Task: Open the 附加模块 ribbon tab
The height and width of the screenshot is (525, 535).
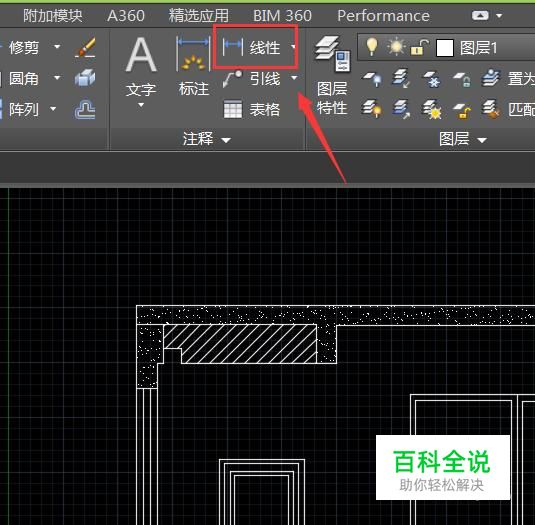Action: coord(53,16)
